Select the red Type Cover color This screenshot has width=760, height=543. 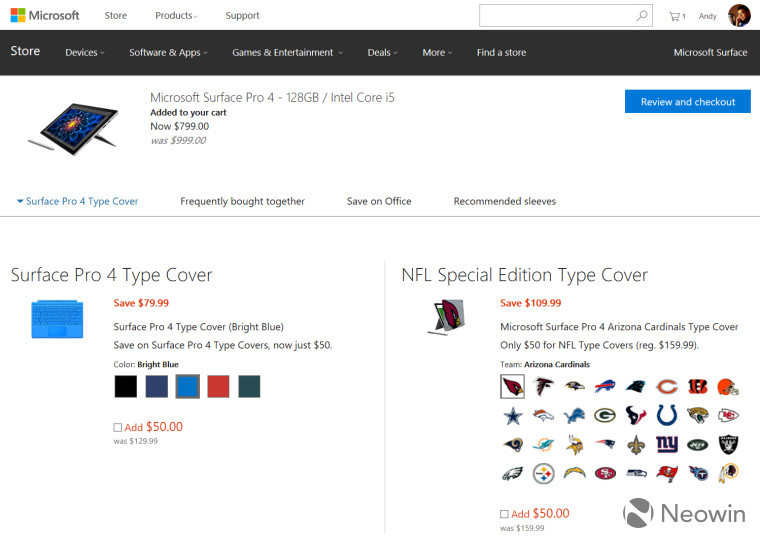point(218,386)
